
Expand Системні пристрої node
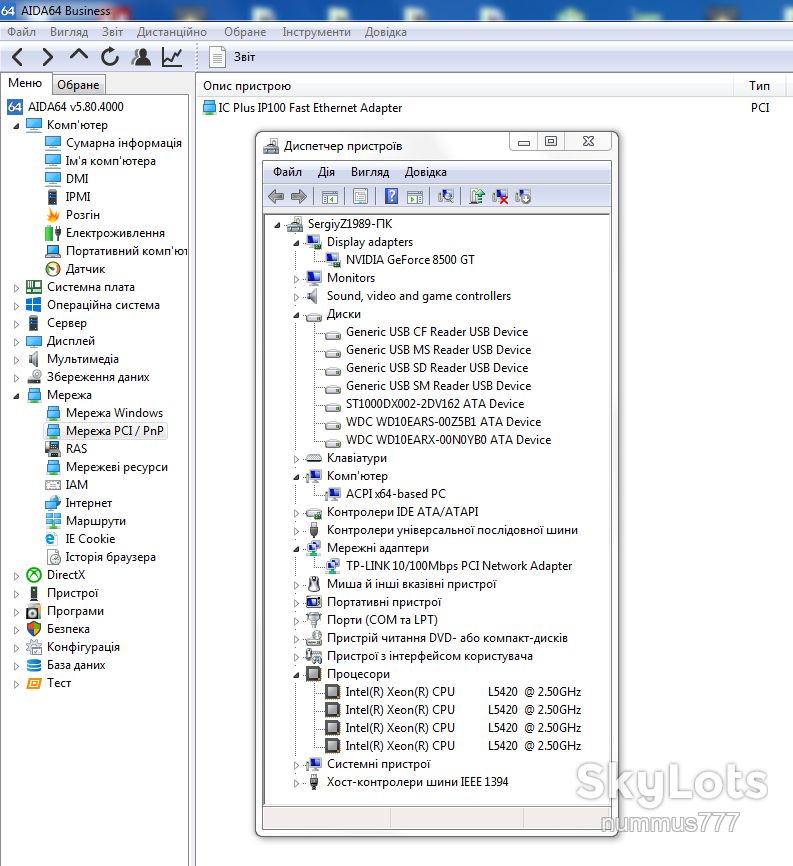pyautogui.click(x=297, y=765)
